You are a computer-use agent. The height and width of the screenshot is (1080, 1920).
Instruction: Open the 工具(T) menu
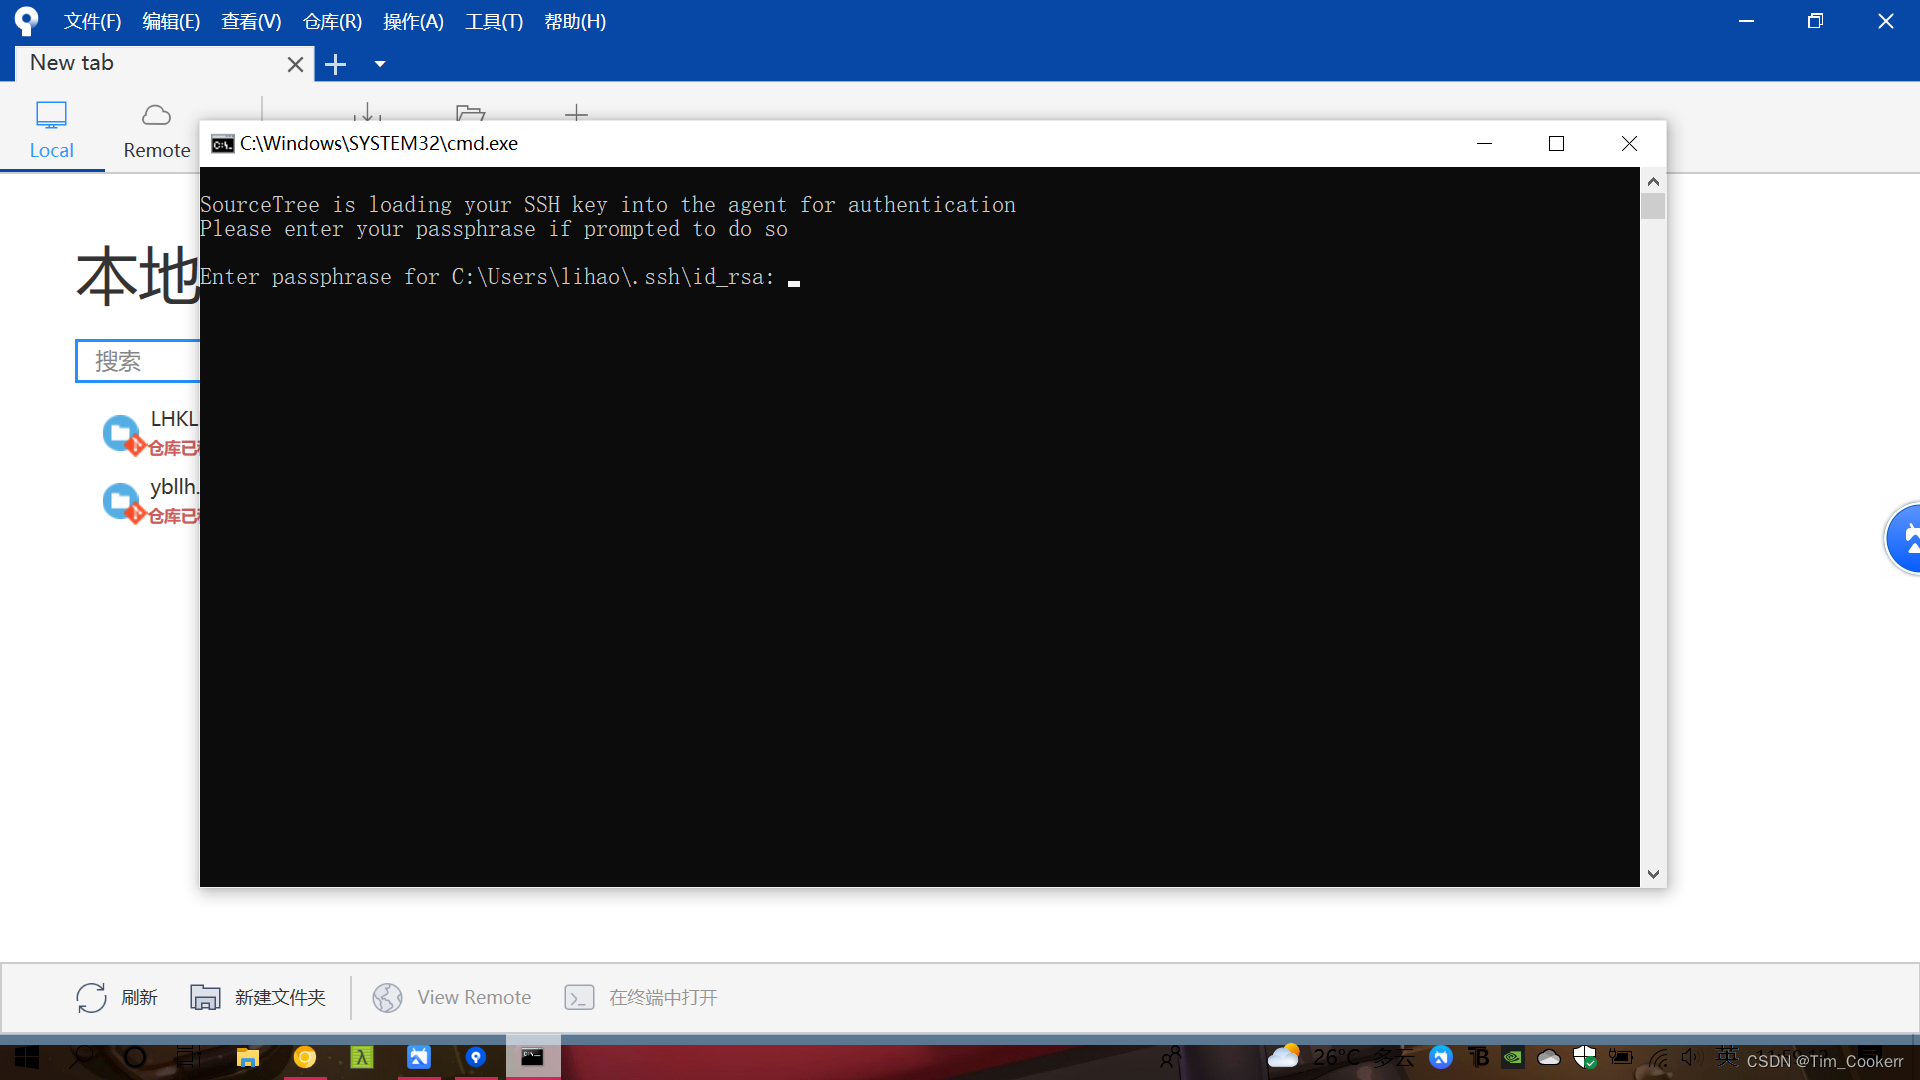(x=493, y=21)
